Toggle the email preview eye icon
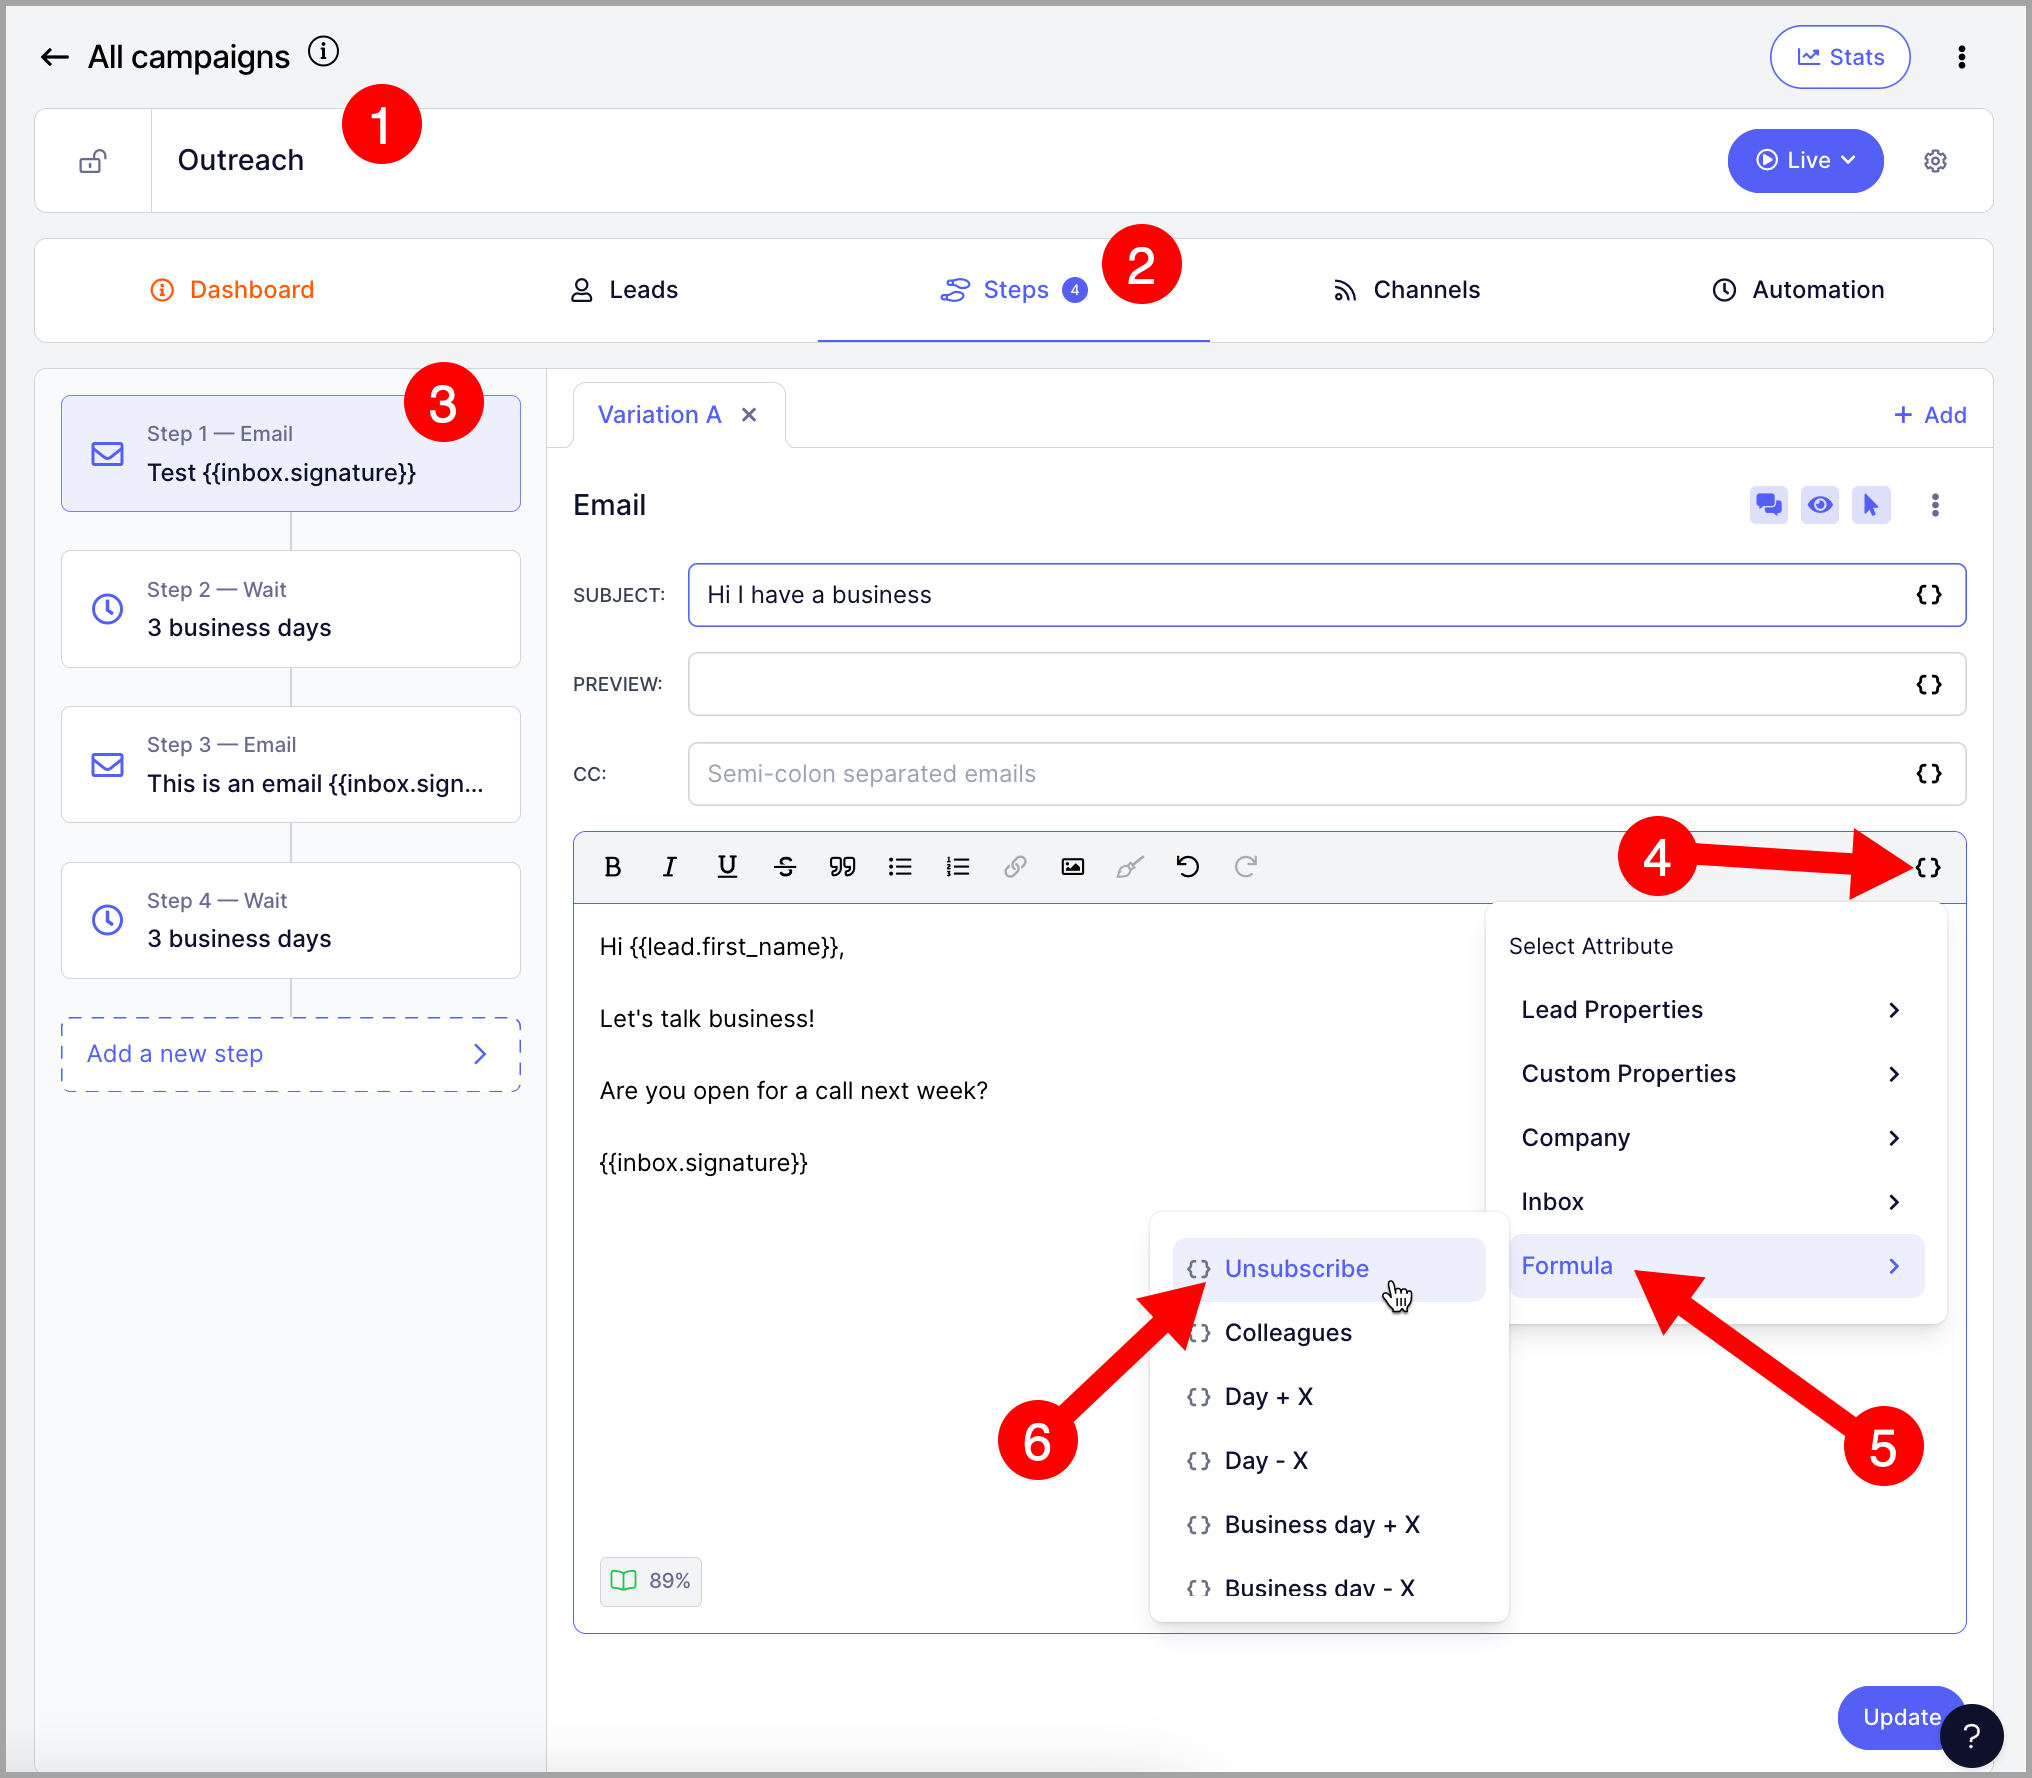 tap(1820, 505)
